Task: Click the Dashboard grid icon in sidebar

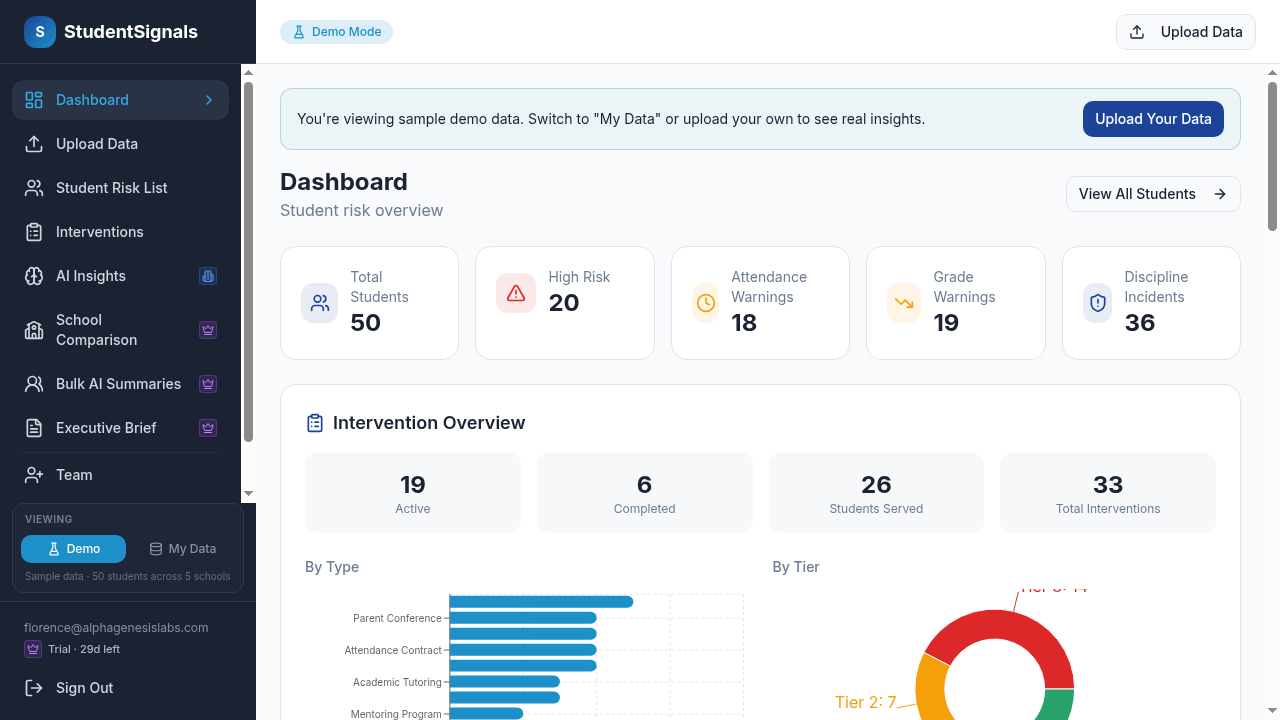Action: 34,100
